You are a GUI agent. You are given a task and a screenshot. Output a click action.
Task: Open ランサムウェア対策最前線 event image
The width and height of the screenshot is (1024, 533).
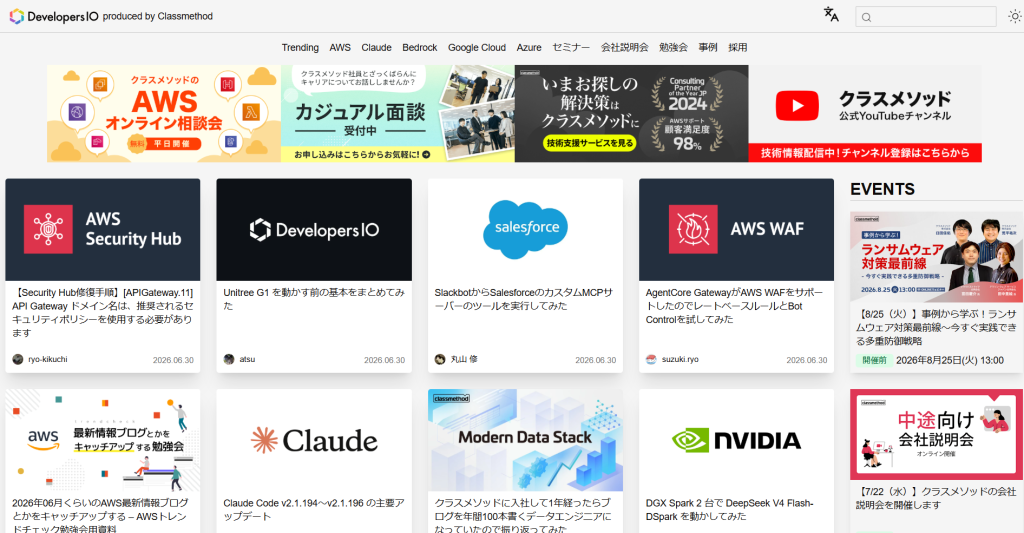(x=936, y=257)
